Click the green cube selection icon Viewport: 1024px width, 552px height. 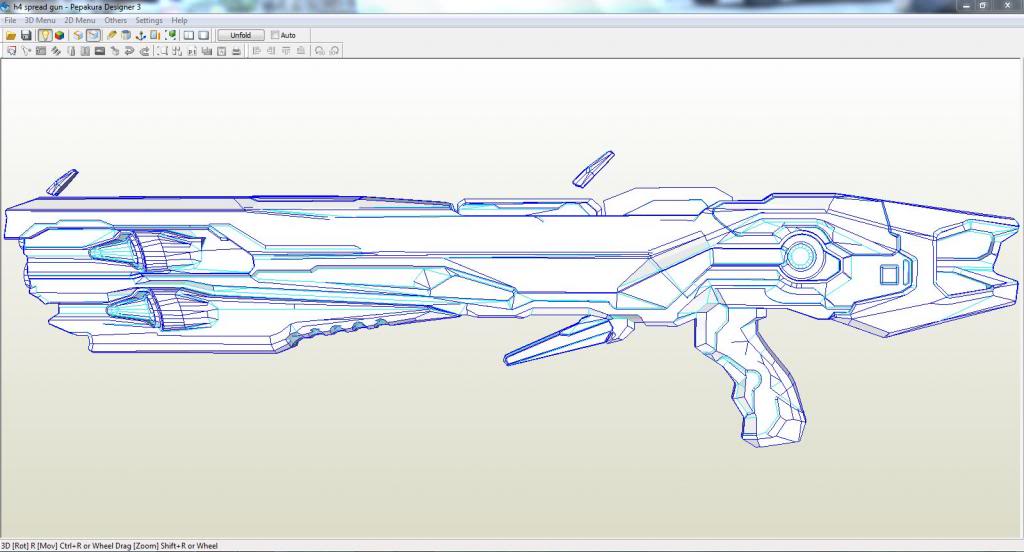pyautogui.click(x=170, y=35)
